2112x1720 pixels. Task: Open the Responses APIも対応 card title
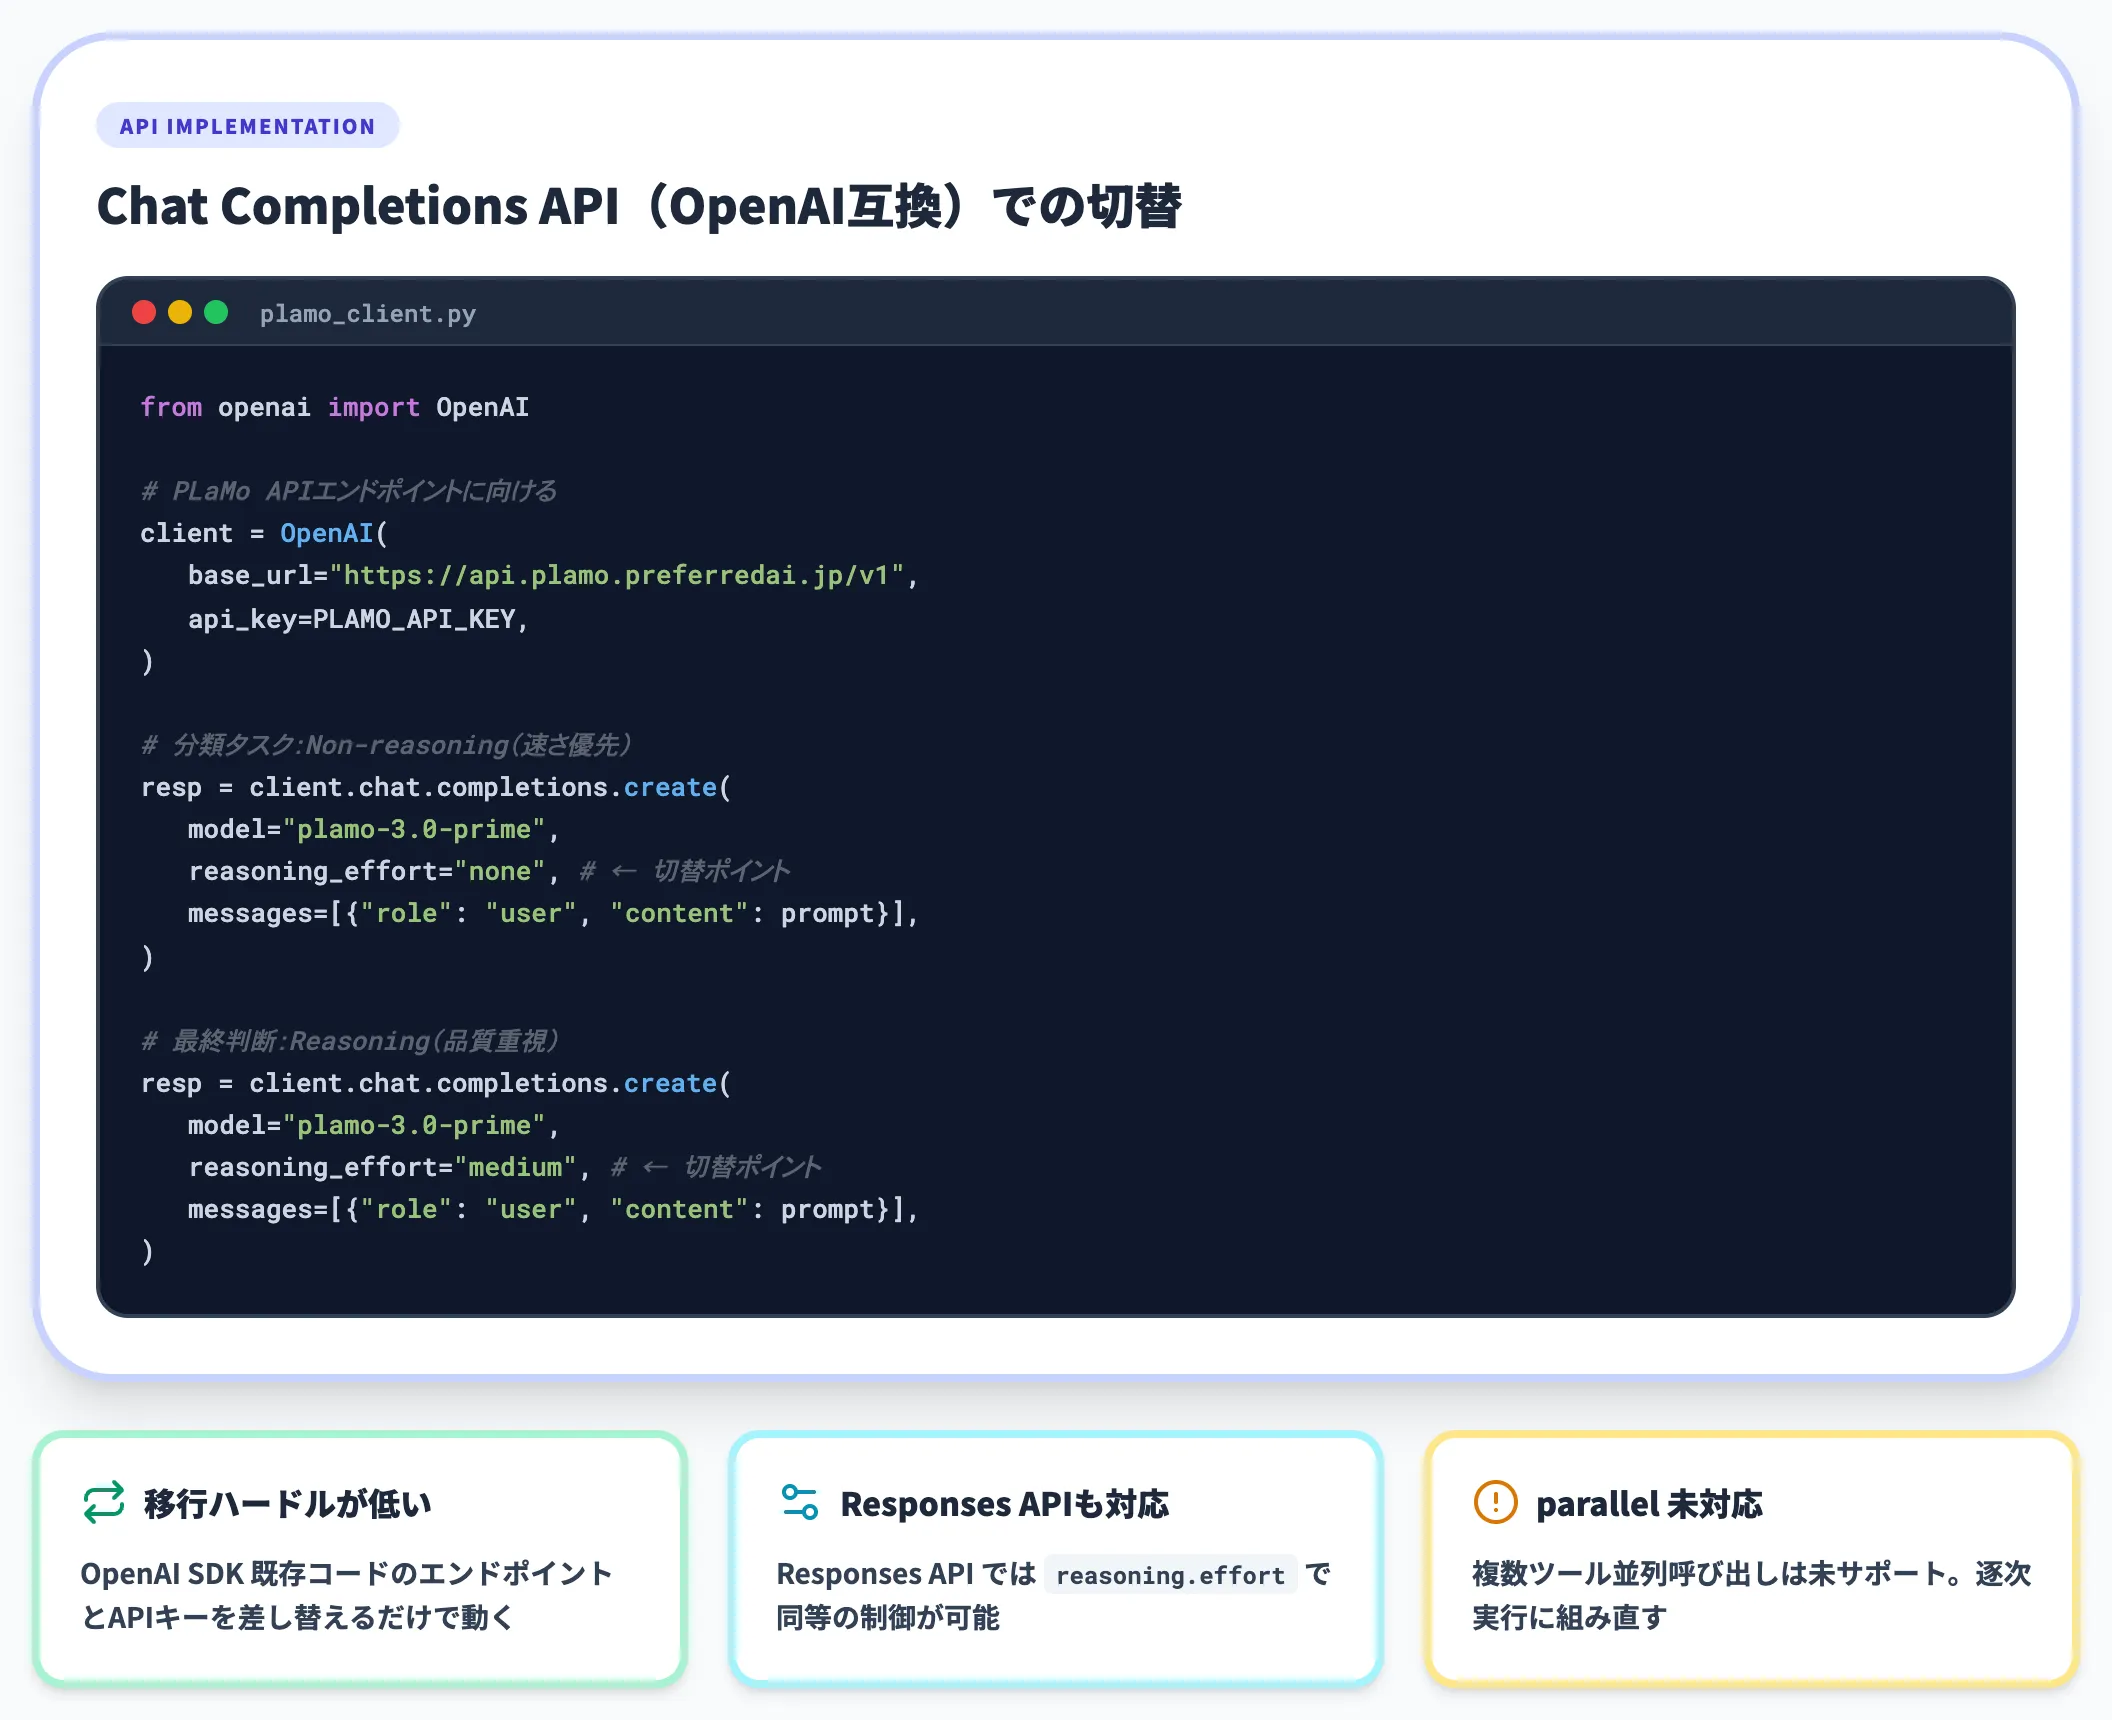tap(1004, 1504)
